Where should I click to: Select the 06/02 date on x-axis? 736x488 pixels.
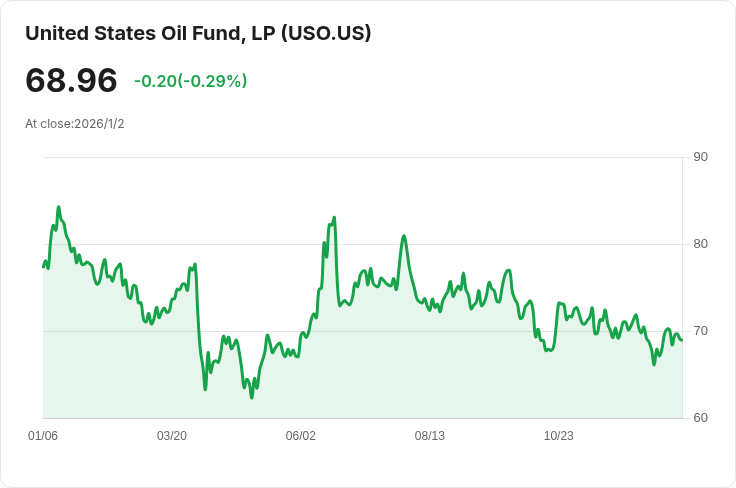tap(301, 436)
